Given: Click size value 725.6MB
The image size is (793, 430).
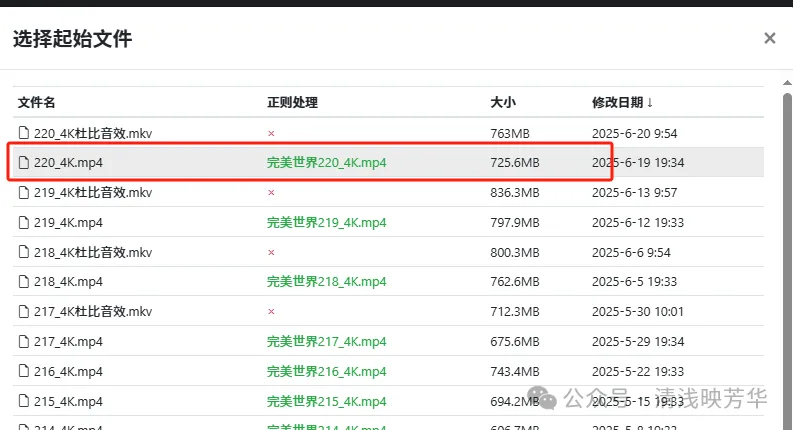Looking at the screenshot, I should [515, 162].
